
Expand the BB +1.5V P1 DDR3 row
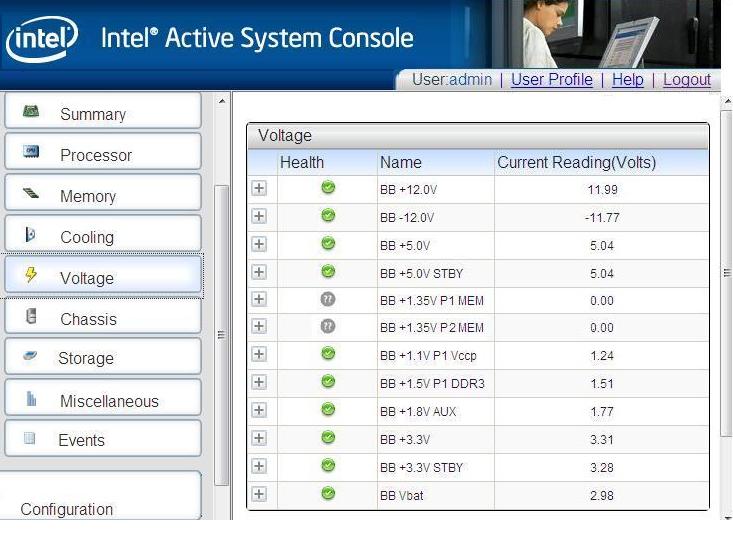click(259, 382)
